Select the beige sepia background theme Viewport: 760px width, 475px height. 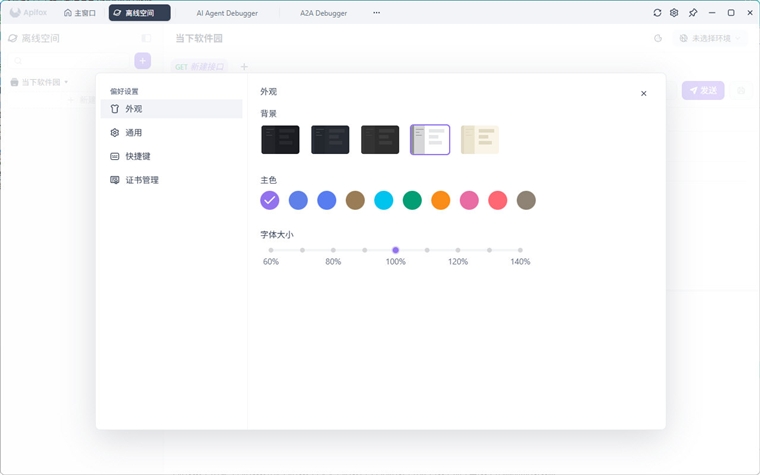coord(480,140)
